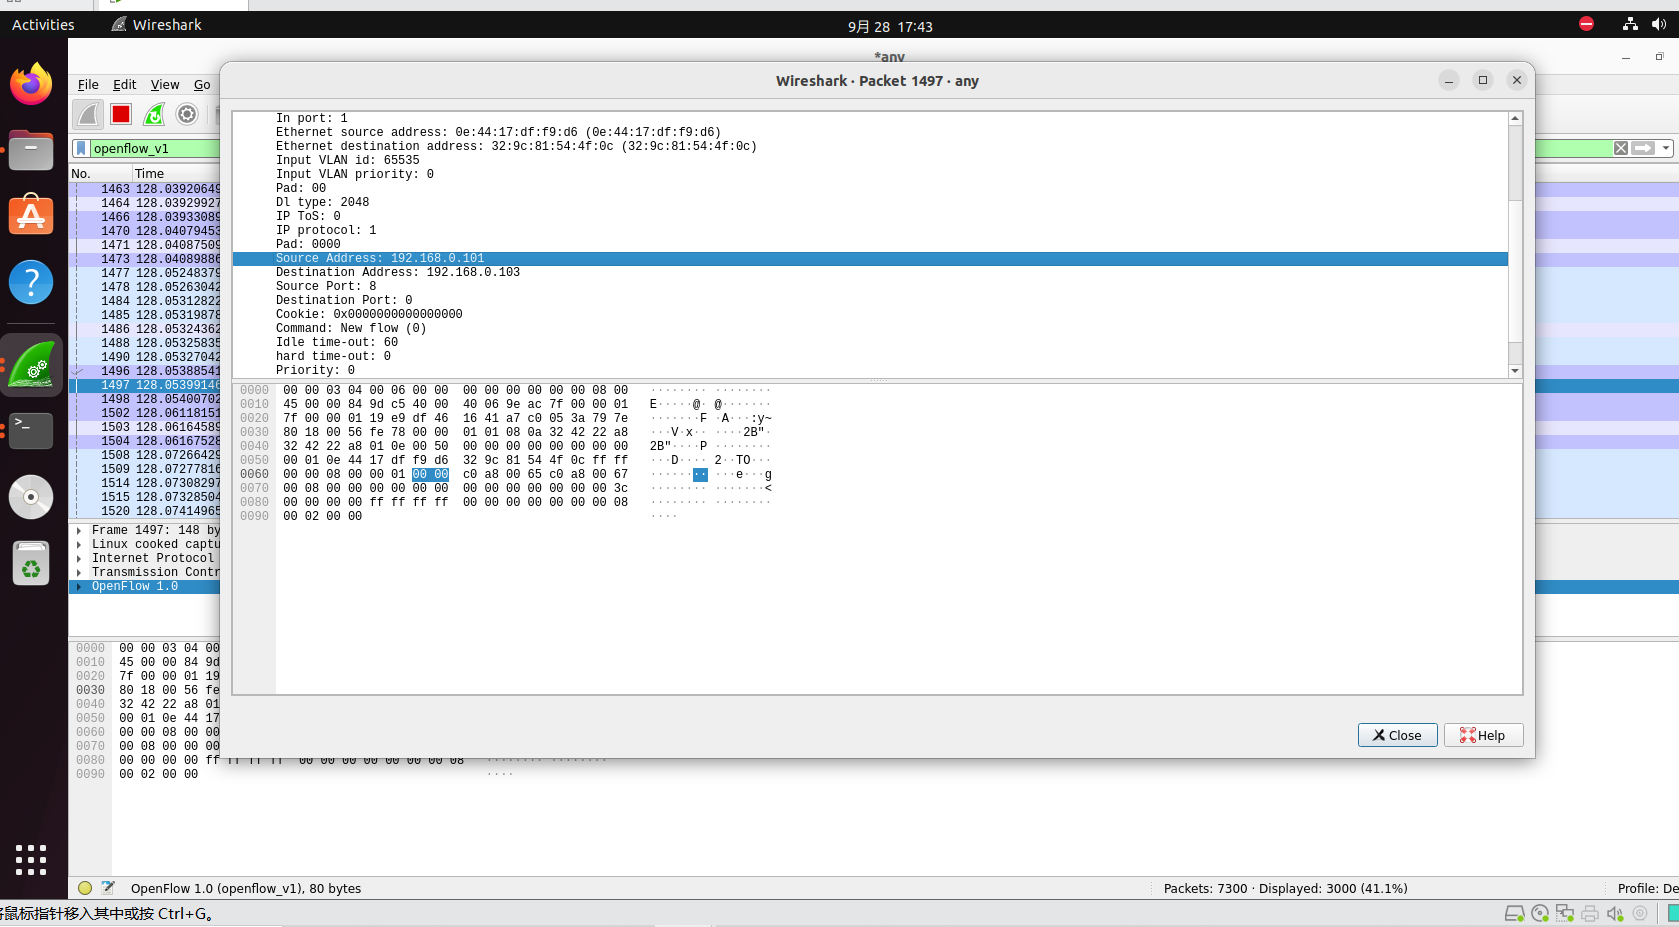Edit capture file properties in status bar
The height and width of the screenshot is (927, 1679).
108,888
